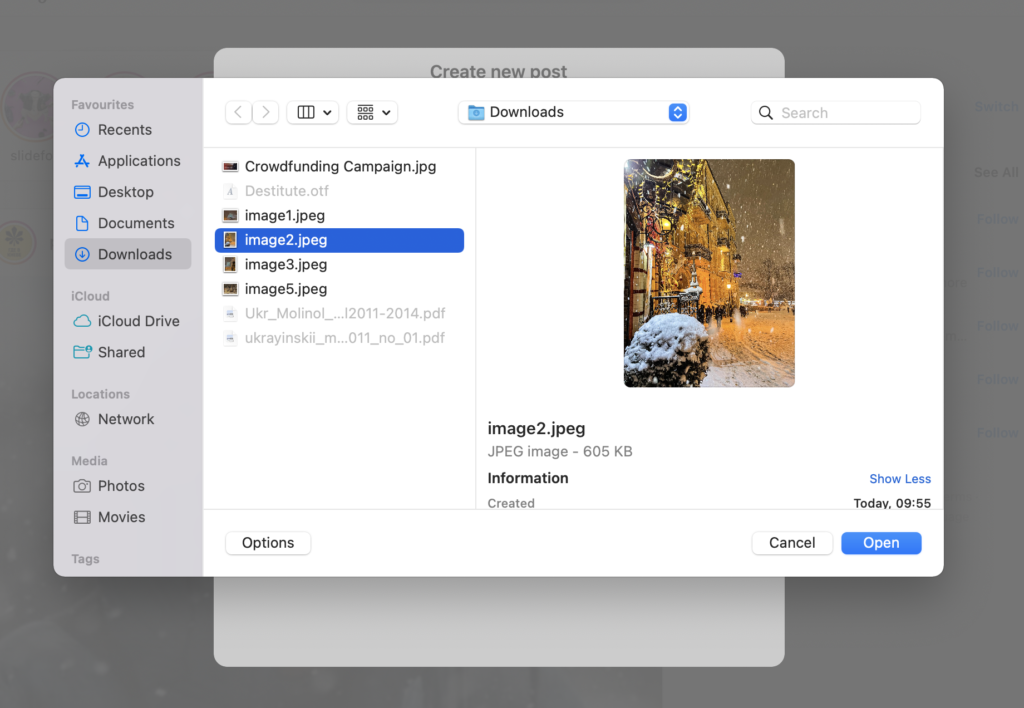Click the Photos camera icon
The image size is (1024, 708).
(82, 486)
